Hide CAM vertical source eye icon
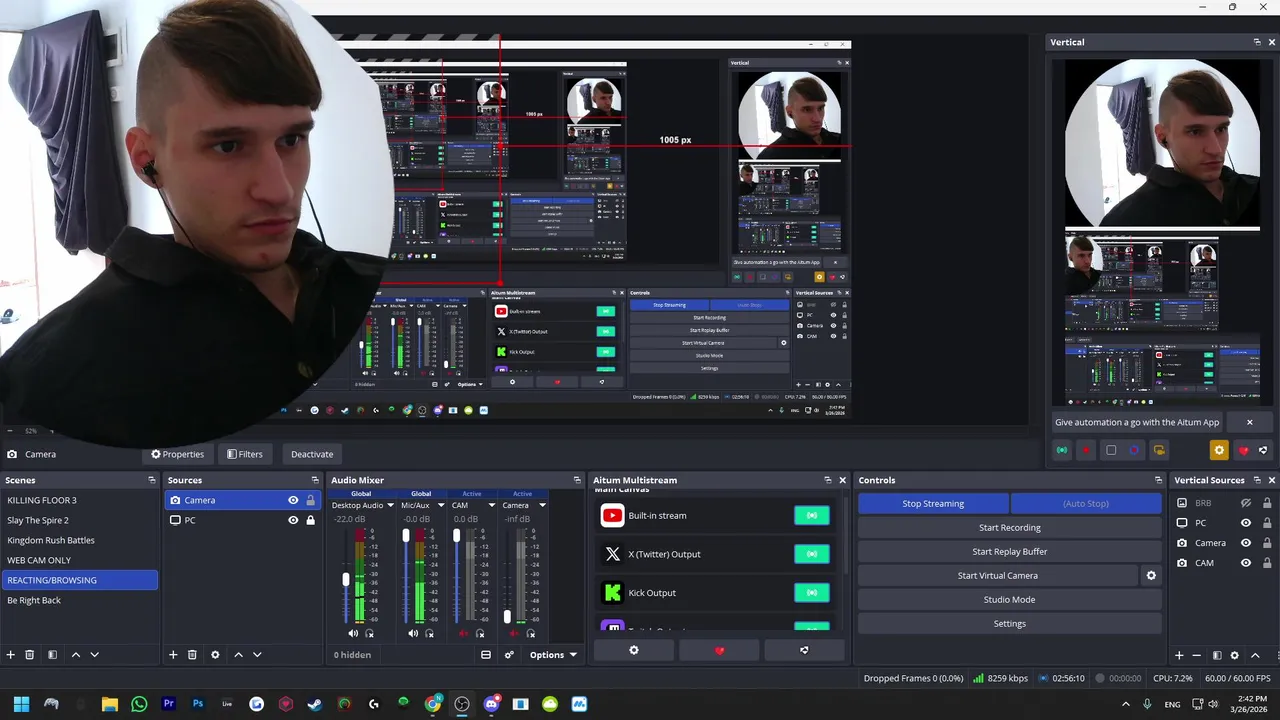This screenshot has width=1280, height=720. coord(1246,563)
